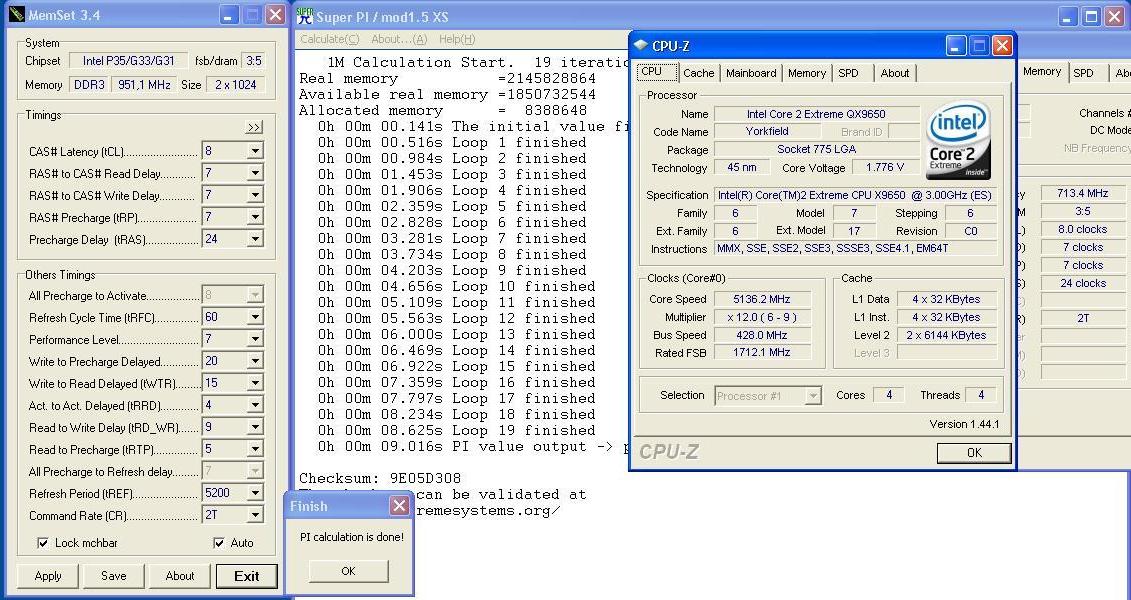Screen dimensions: 1131x600
Task: Switch to the Cache tab in CPU-Z
Action: coord(698,73)
